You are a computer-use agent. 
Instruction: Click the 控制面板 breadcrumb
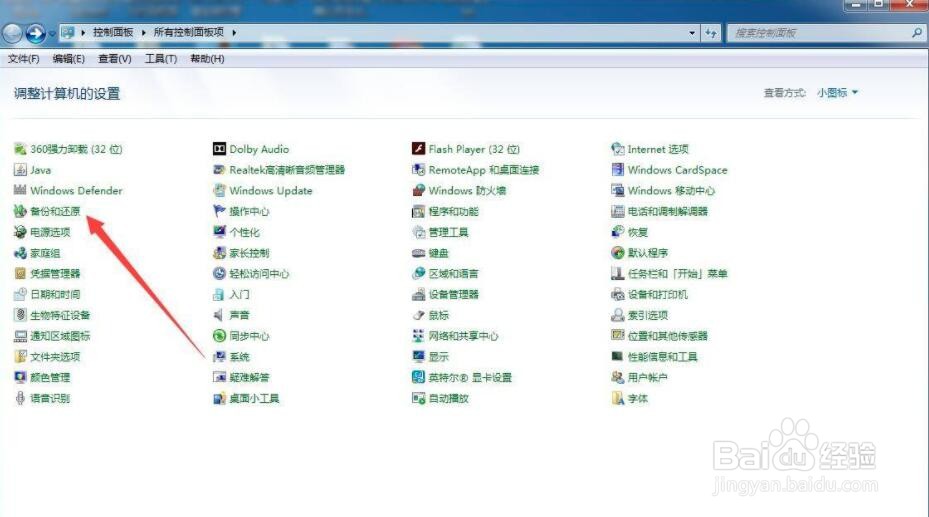click(113, 32)
